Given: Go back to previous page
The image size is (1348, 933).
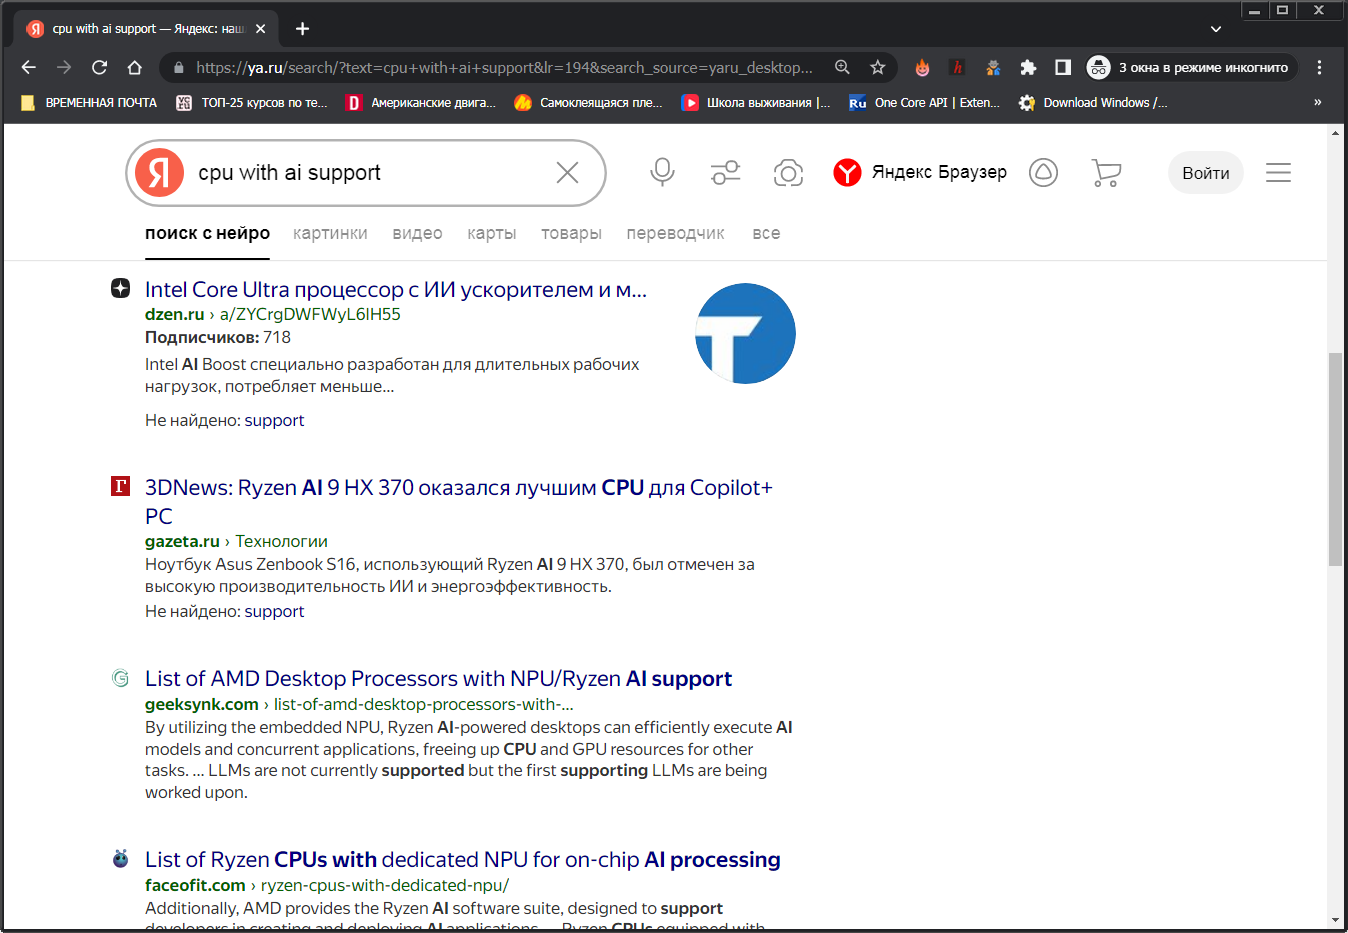Looking at the screenshot, I should point(29,67).
